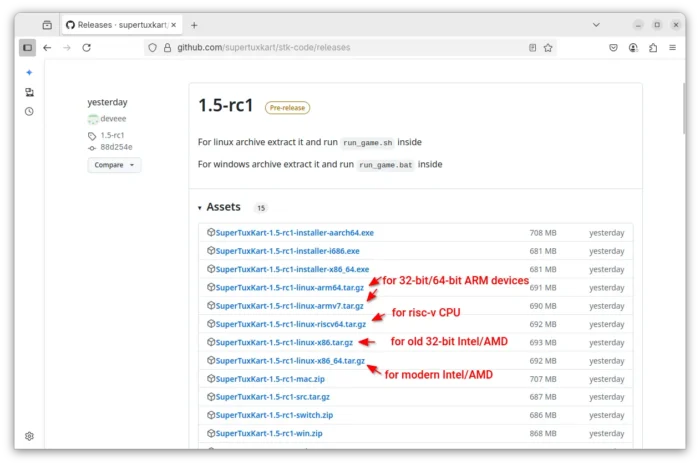Download the linux-x86_64.tar.gz archive
The width and height of the screenshot is (700, 465).
tap(290, 361)
